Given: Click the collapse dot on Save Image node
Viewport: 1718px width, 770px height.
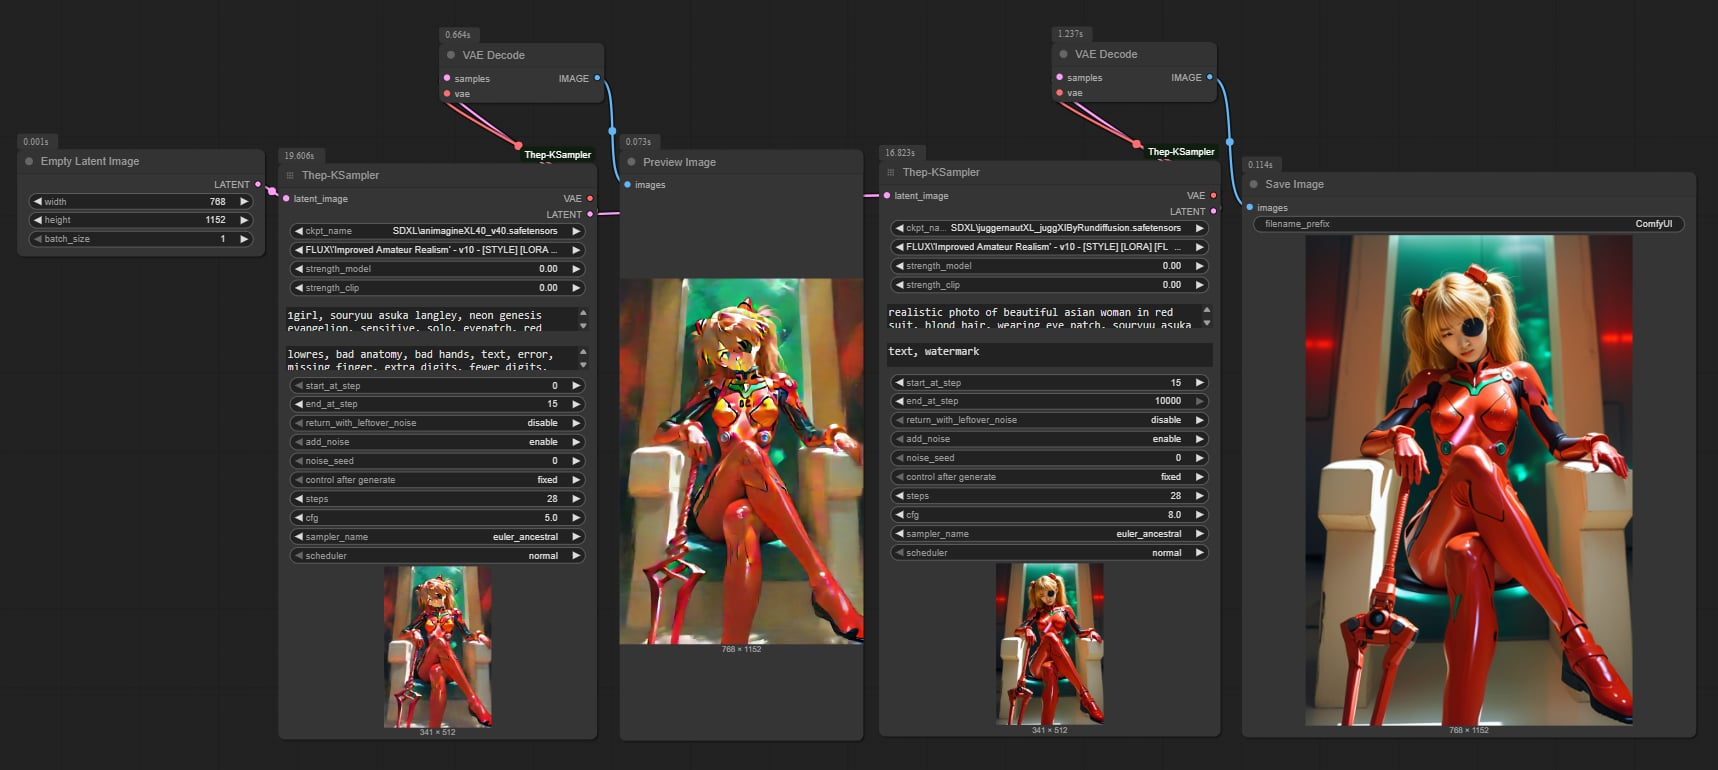Looking at the screenshot, I should point(1253,184).
